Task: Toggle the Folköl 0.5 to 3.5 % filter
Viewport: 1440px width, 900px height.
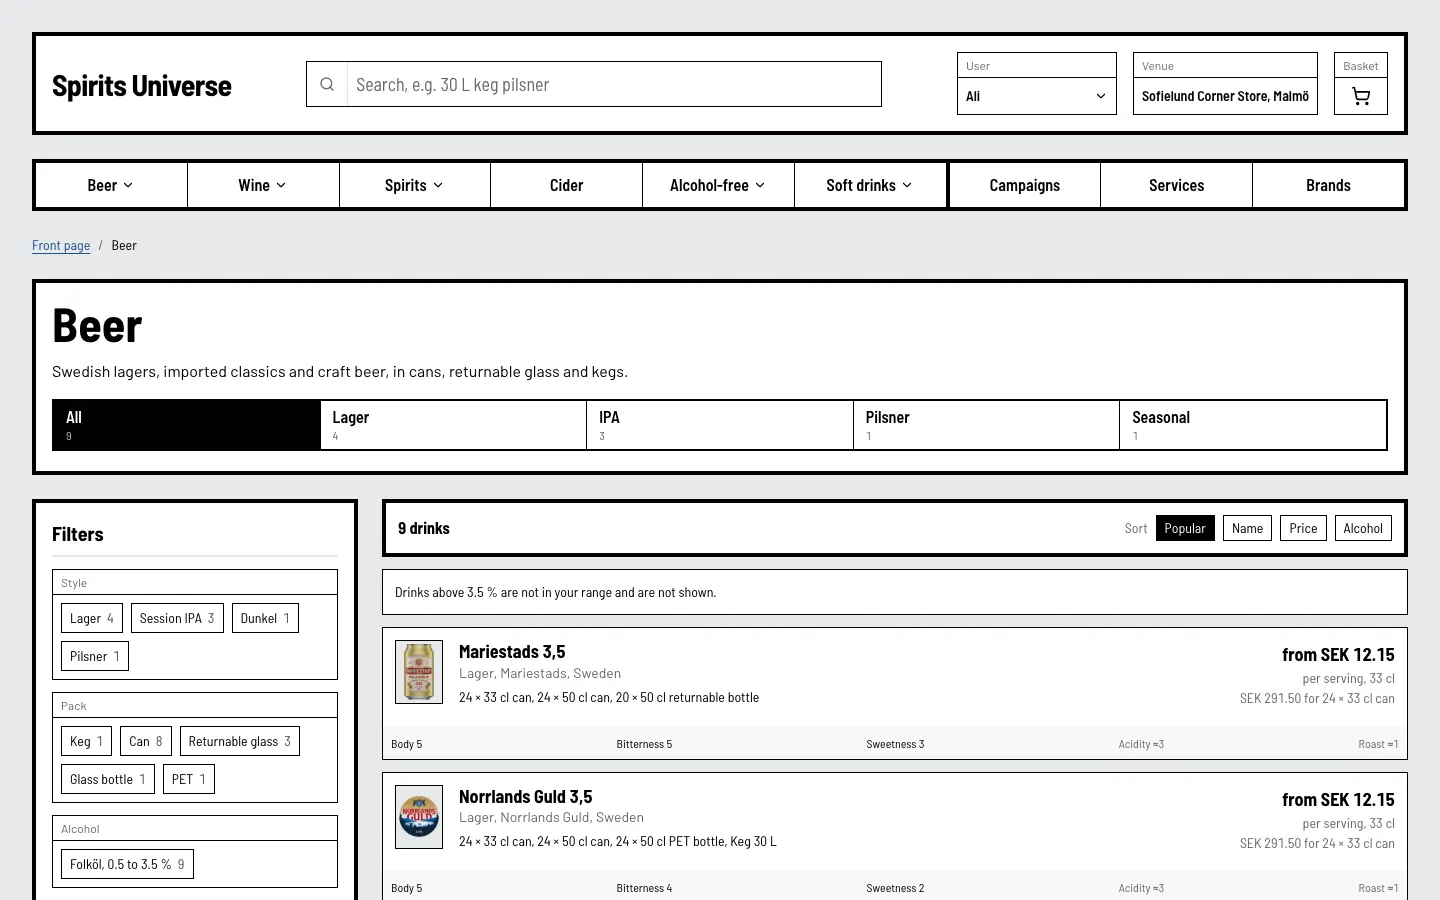Action: [127, 864]
